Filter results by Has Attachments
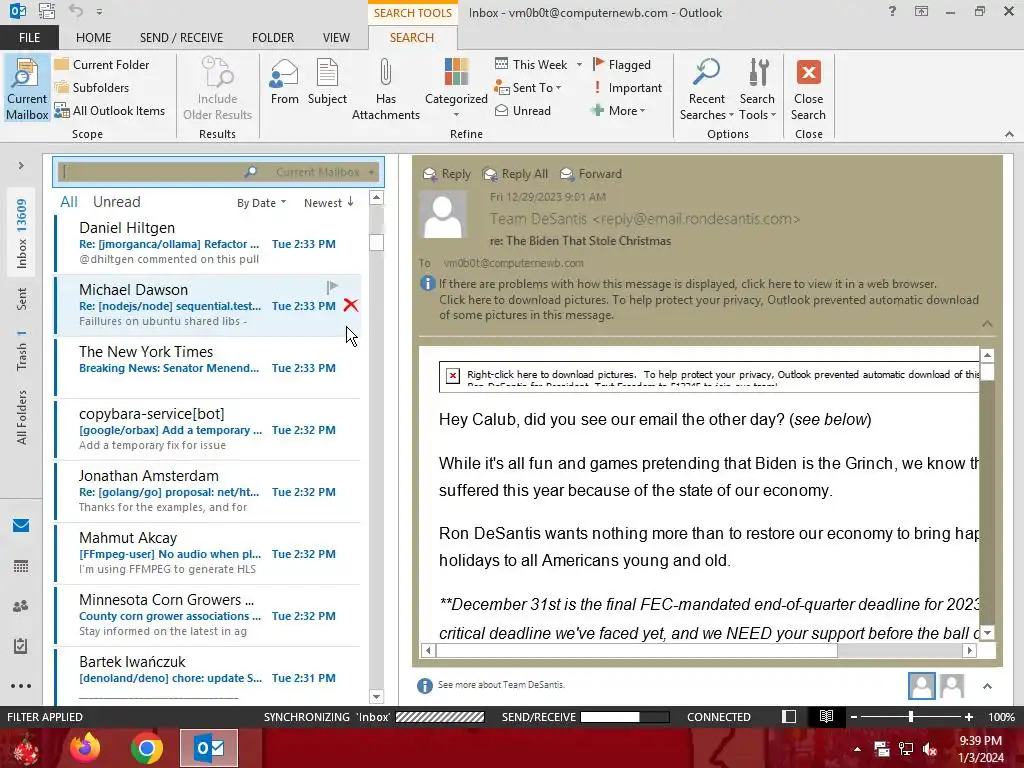The image size is (1024, 768). pyautogui.click(x=385, y=89)
